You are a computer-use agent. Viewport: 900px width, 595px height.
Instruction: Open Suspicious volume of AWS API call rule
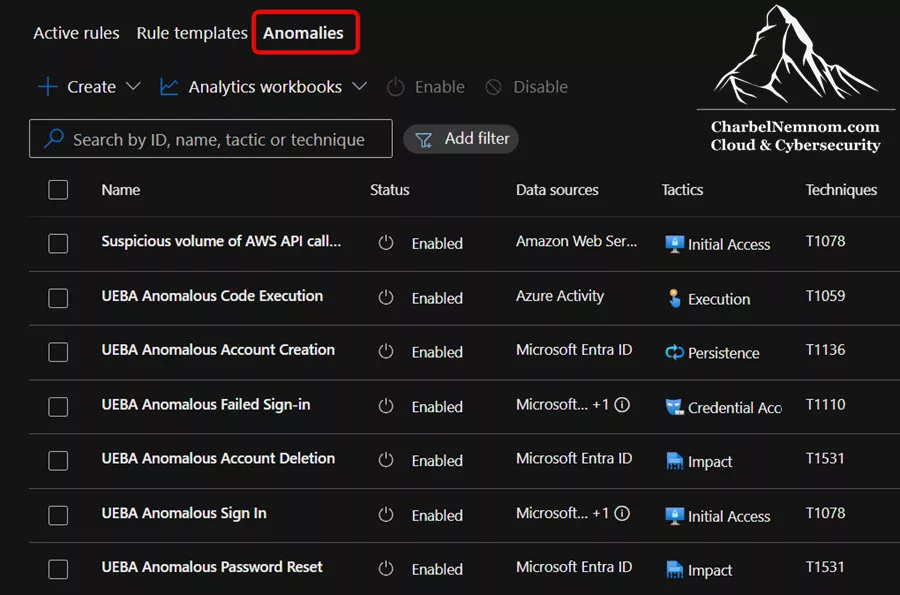[221, 242]
